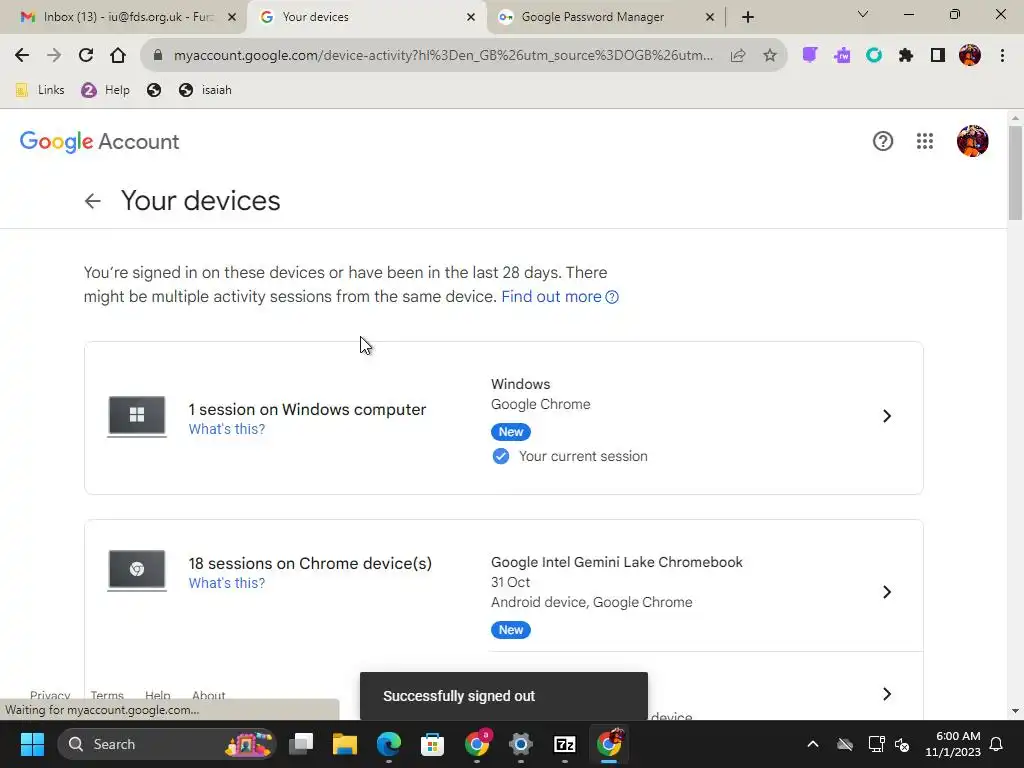Open the browser home page
The width and height of the screenshot is (1024, 768).
[118, 56]
